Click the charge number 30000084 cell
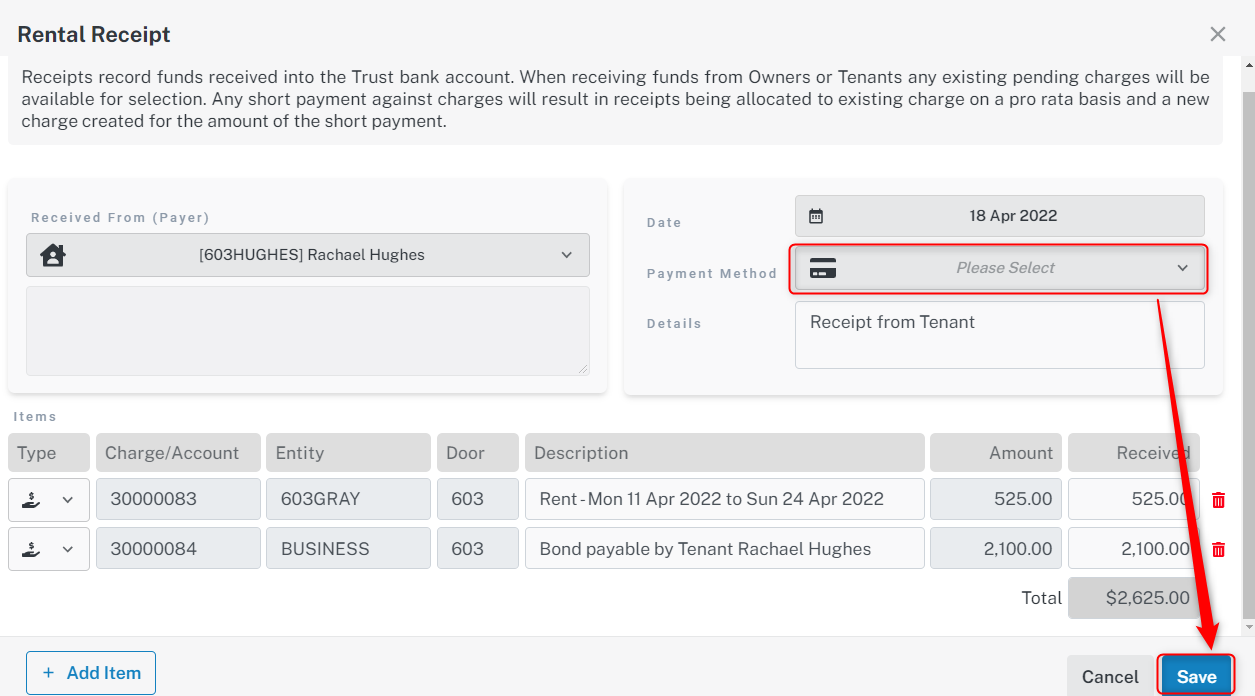The height and width of the screenshot is (696, 1255). point(178,549)
